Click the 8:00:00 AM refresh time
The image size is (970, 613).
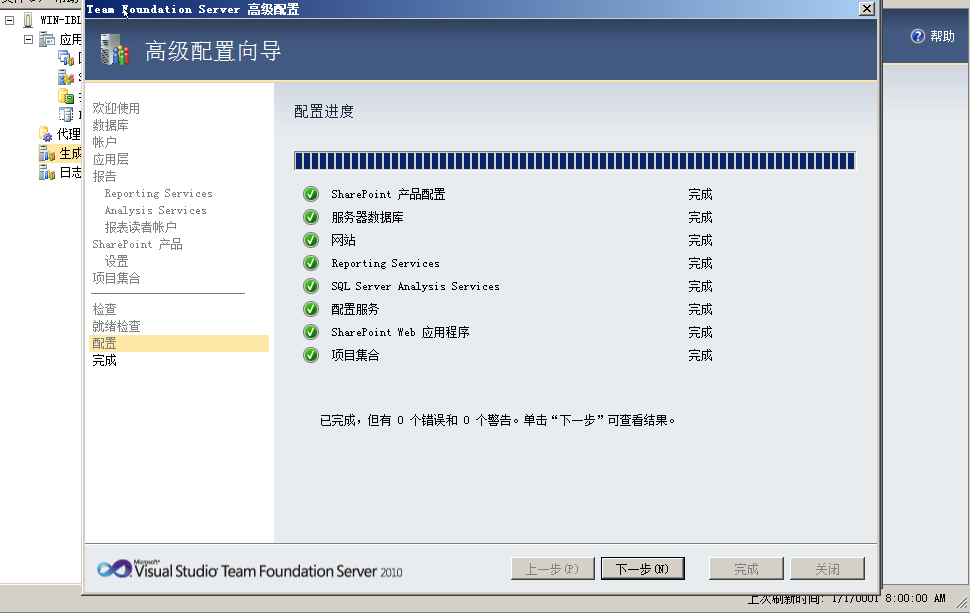click(x=915, y=599)
